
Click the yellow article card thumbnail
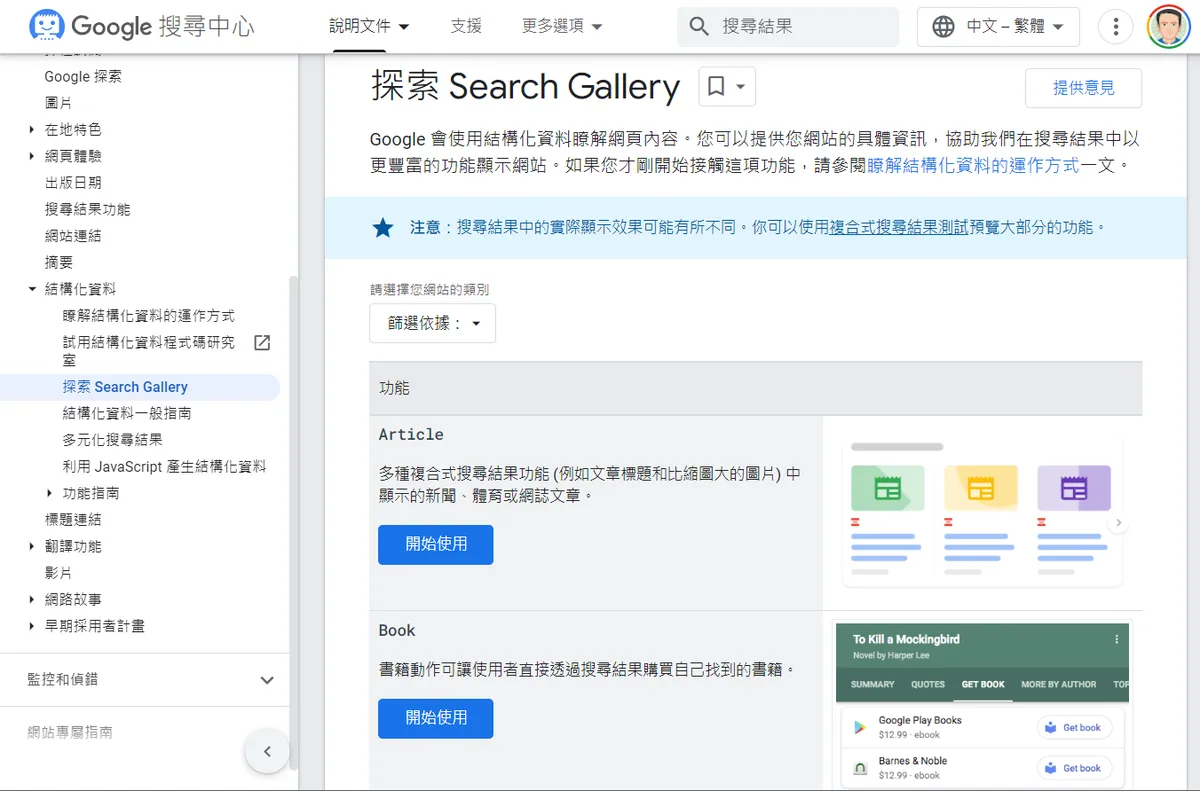[981, 488]
